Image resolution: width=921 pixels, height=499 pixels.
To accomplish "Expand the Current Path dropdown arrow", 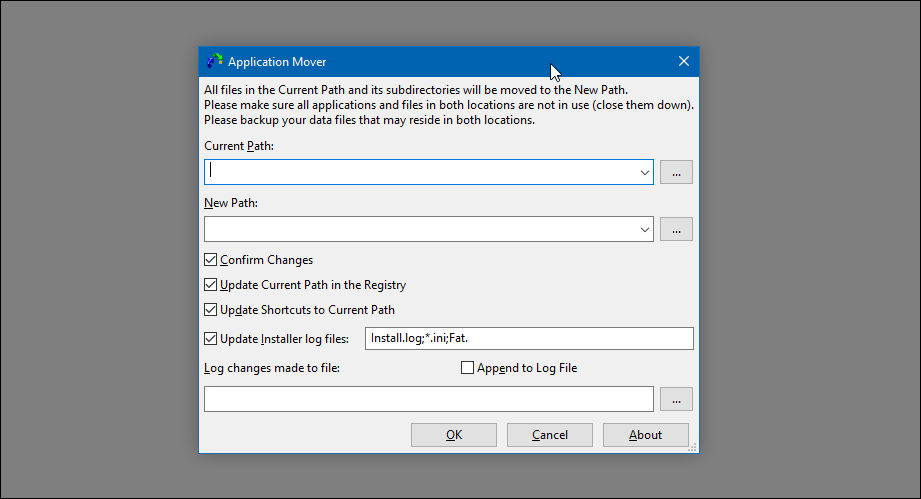I will pos(644,173).
